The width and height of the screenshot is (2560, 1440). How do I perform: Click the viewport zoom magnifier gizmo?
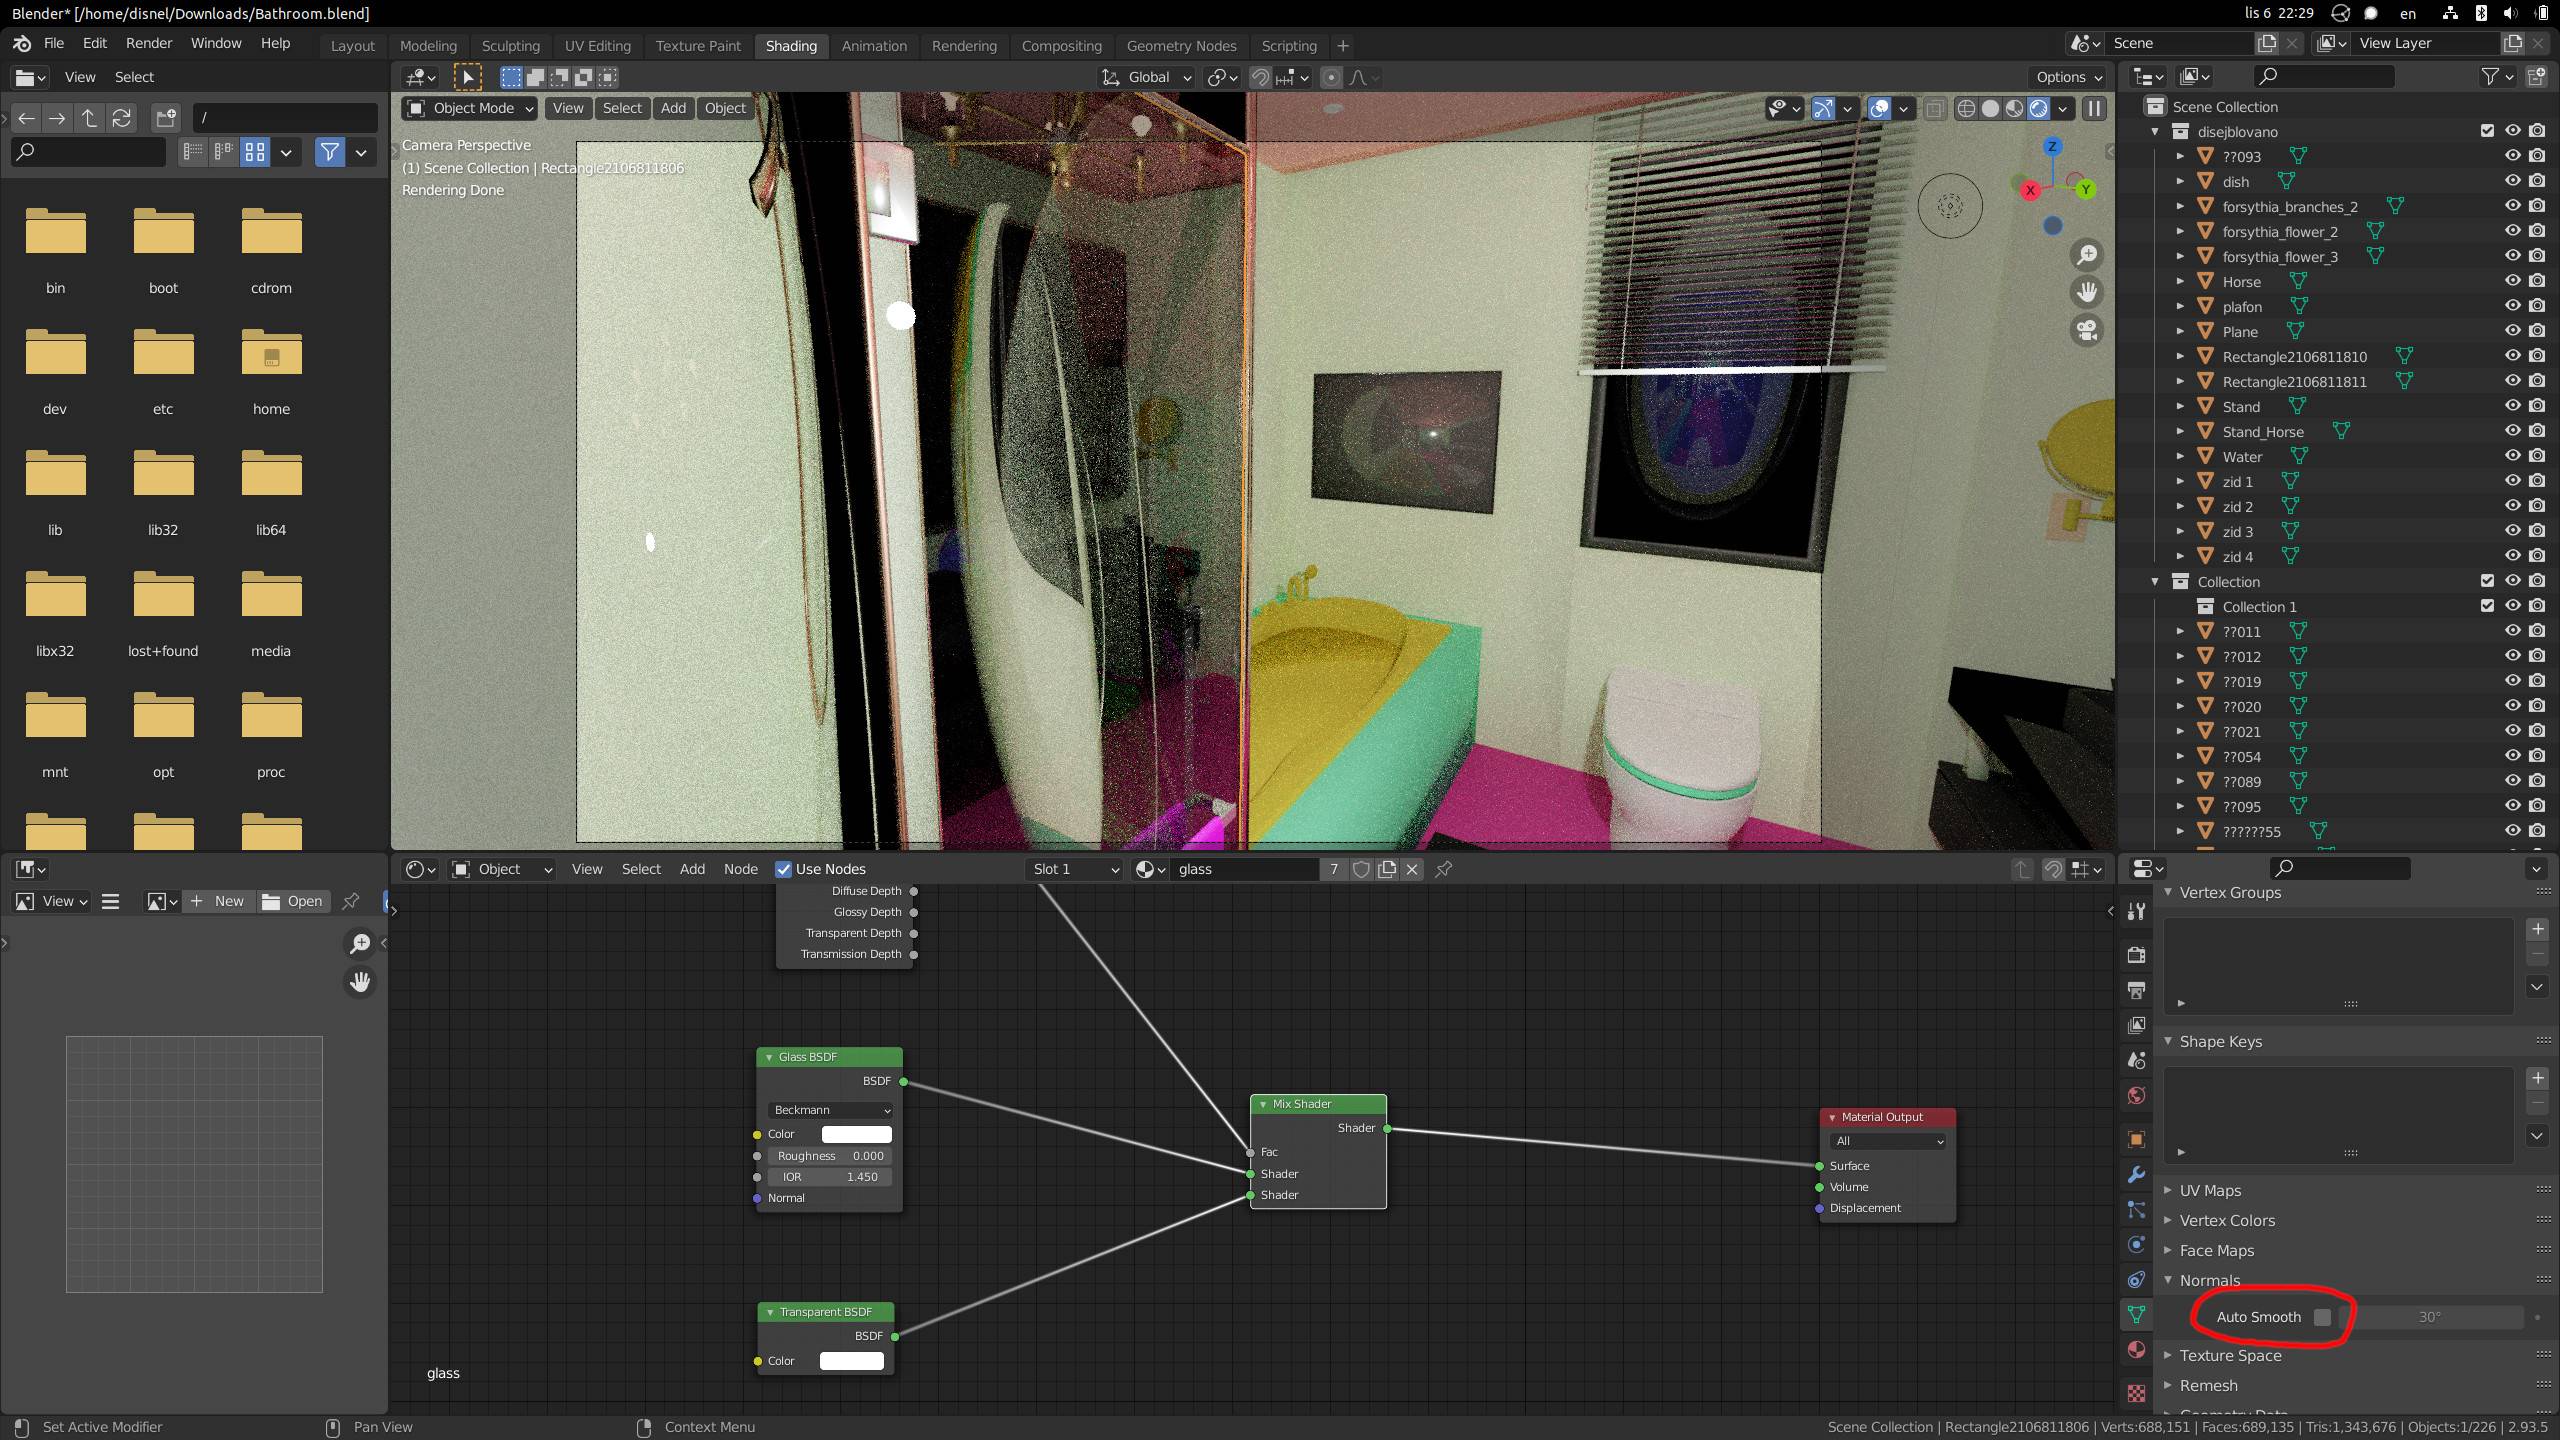[x=2087, y=255]
